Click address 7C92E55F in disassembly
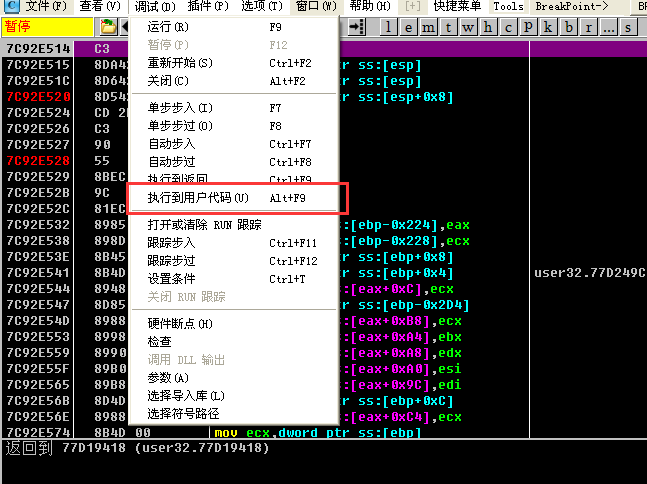647x484 pixels. [x=38, y=368]
